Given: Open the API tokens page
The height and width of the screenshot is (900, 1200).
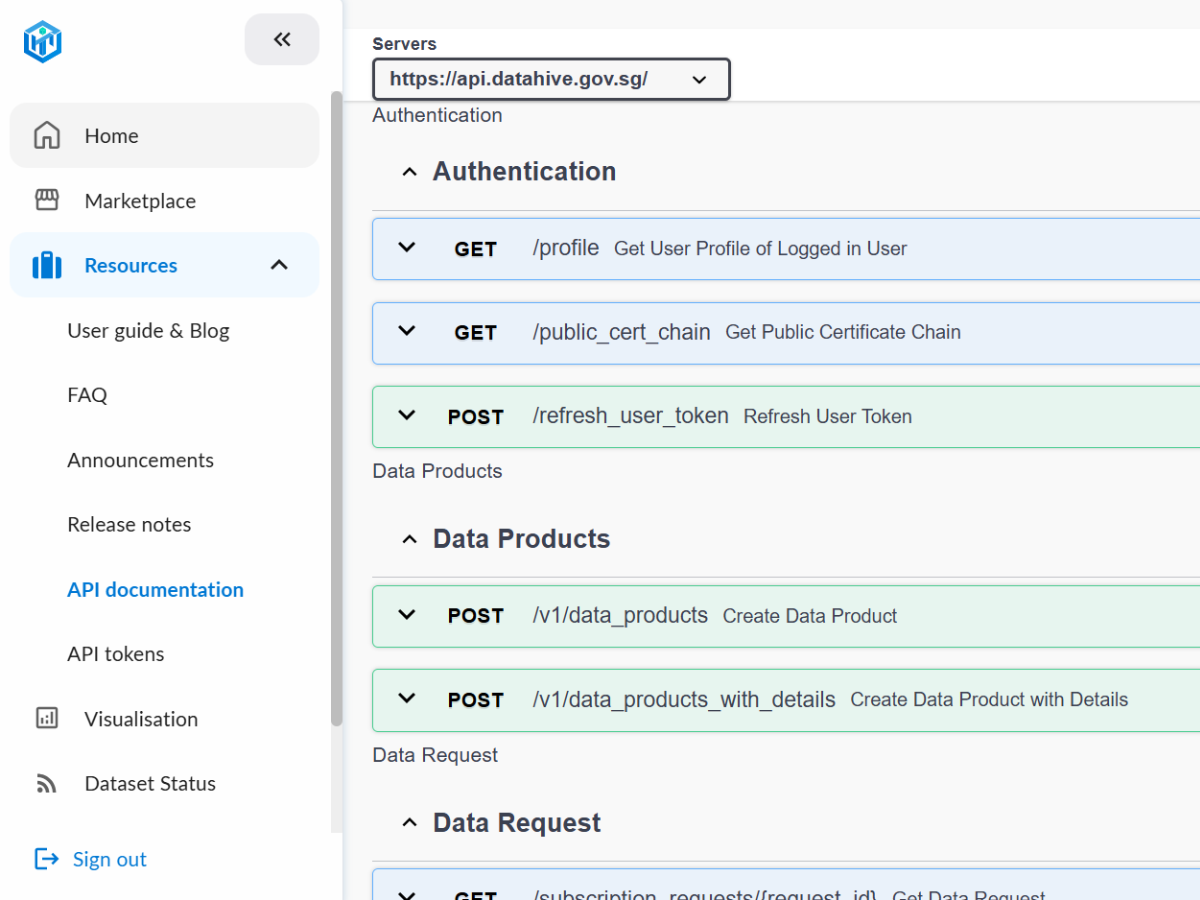Looking at the screenshot, I should (x=116, y=654).
